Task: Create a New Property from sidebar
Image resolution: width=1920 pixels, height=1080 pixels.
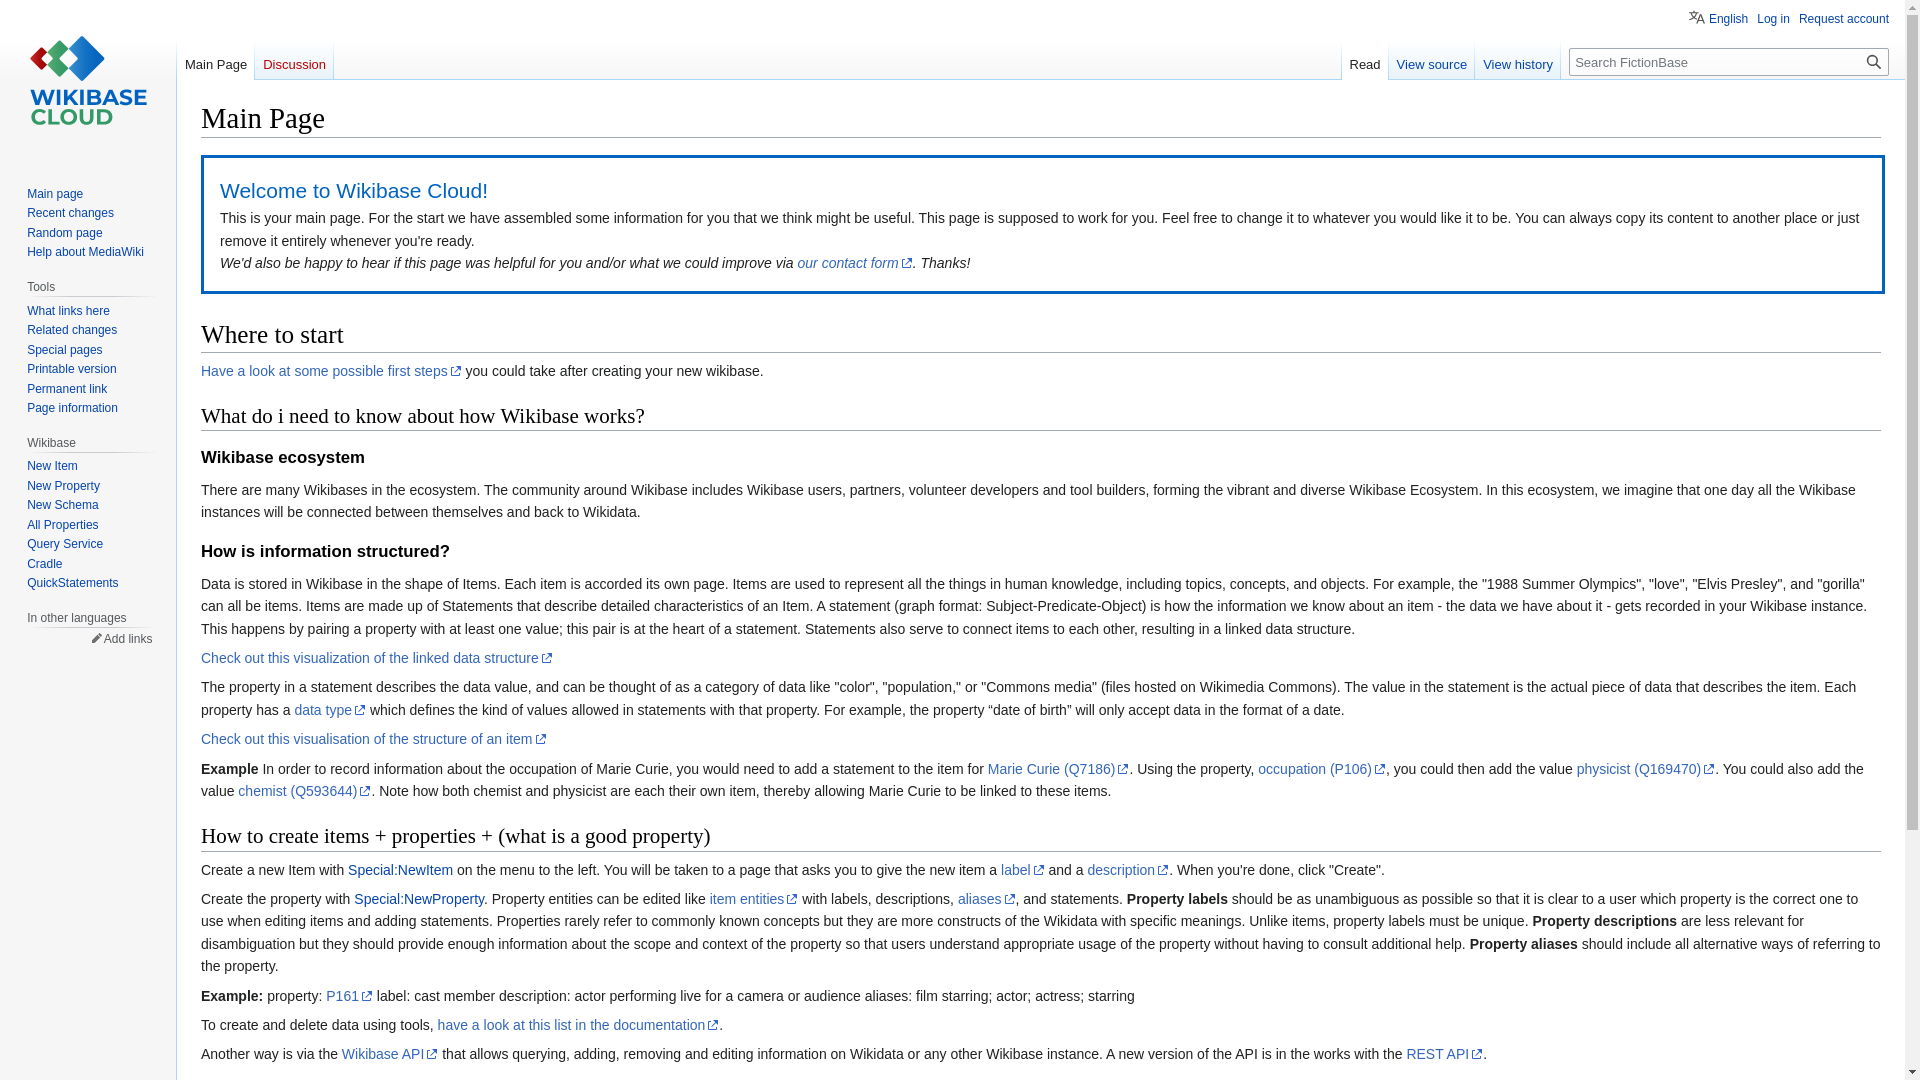Action: coord(63,486)
